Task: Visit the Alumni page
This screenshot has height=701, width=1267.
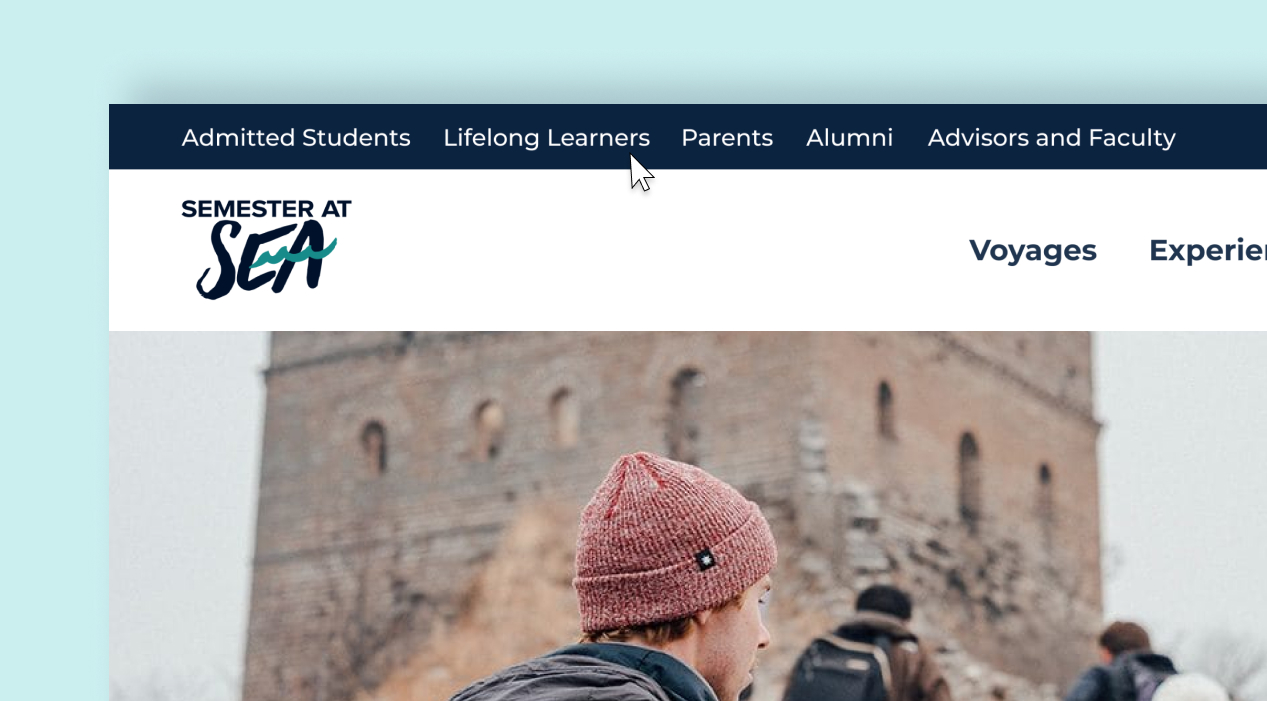Action: click(x=850, y=137)
